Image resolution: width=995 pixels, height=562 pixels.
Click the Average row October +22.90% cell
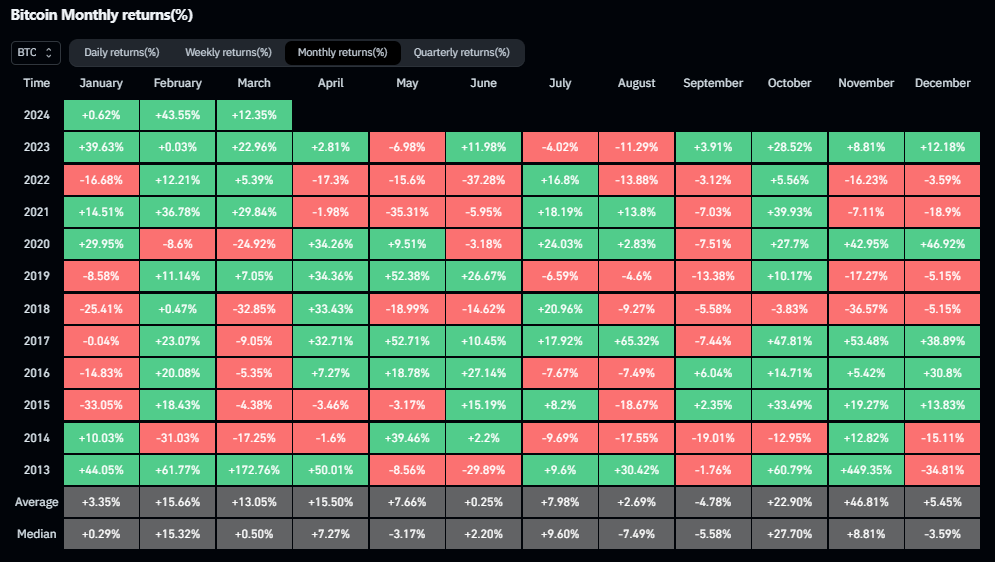coord(789,502)
